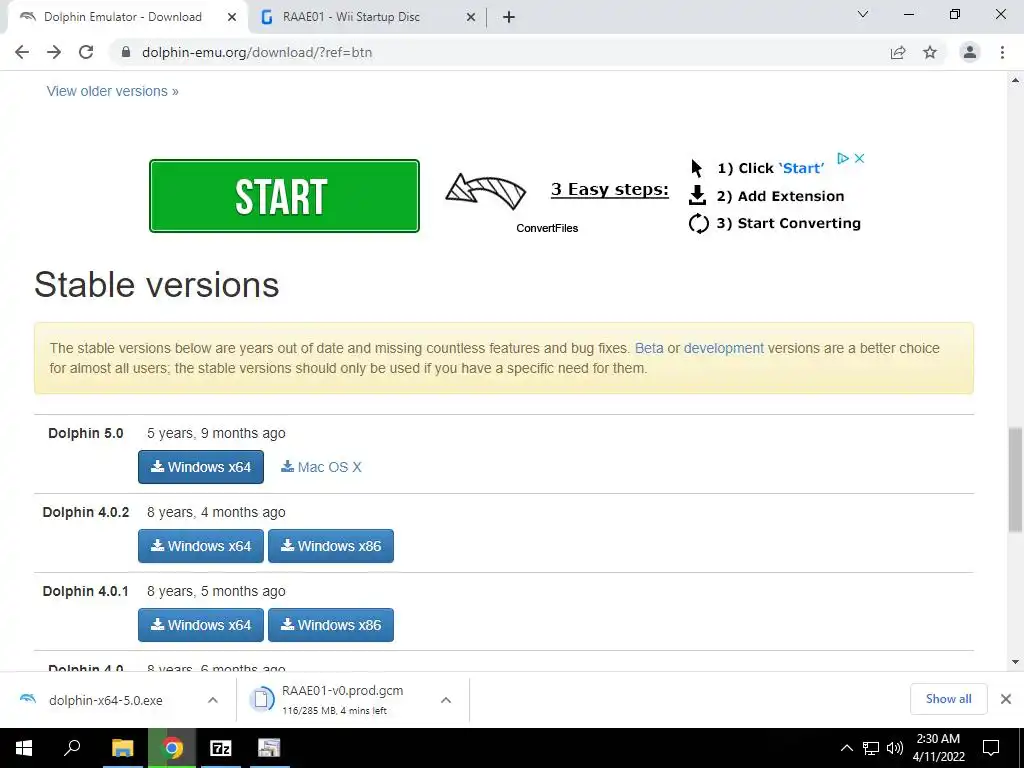
Task: Follow the development versions link
Action: 724,348
